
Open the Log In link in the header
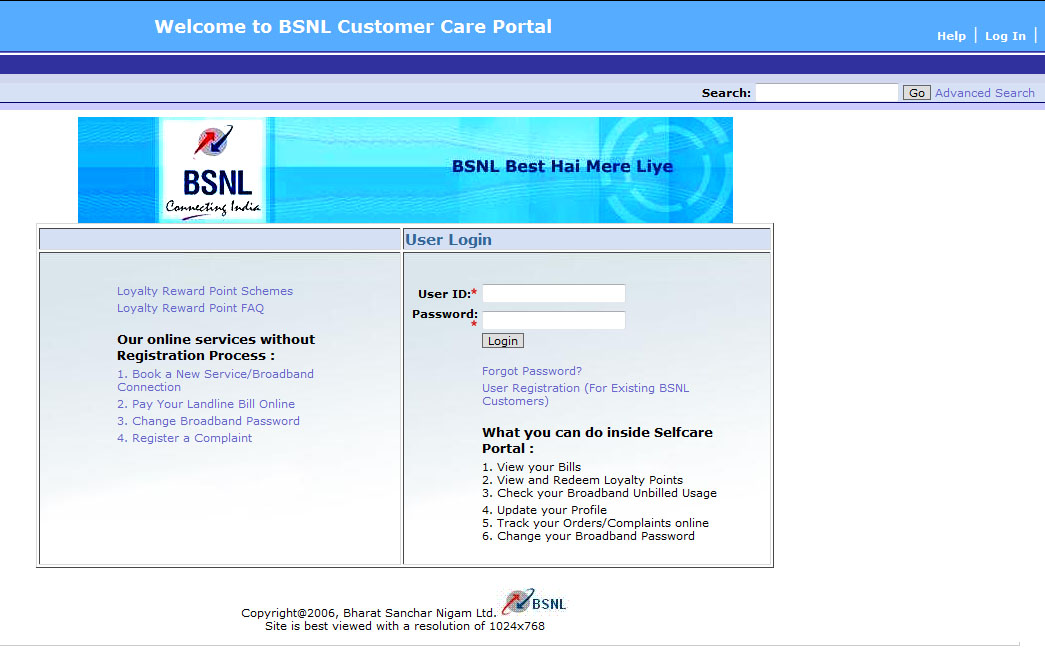1005,36
